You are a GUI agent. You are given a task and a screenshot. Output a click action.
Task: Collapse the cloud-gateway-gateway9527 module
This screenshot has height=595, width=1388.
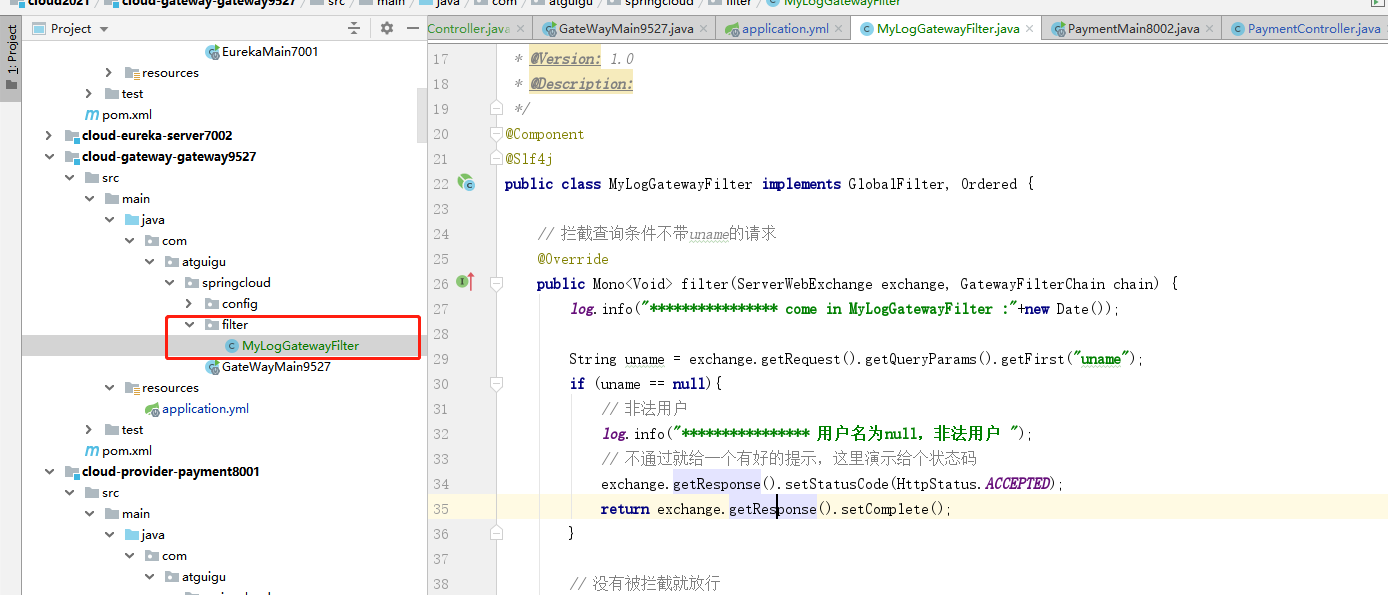tap(48, 157)
